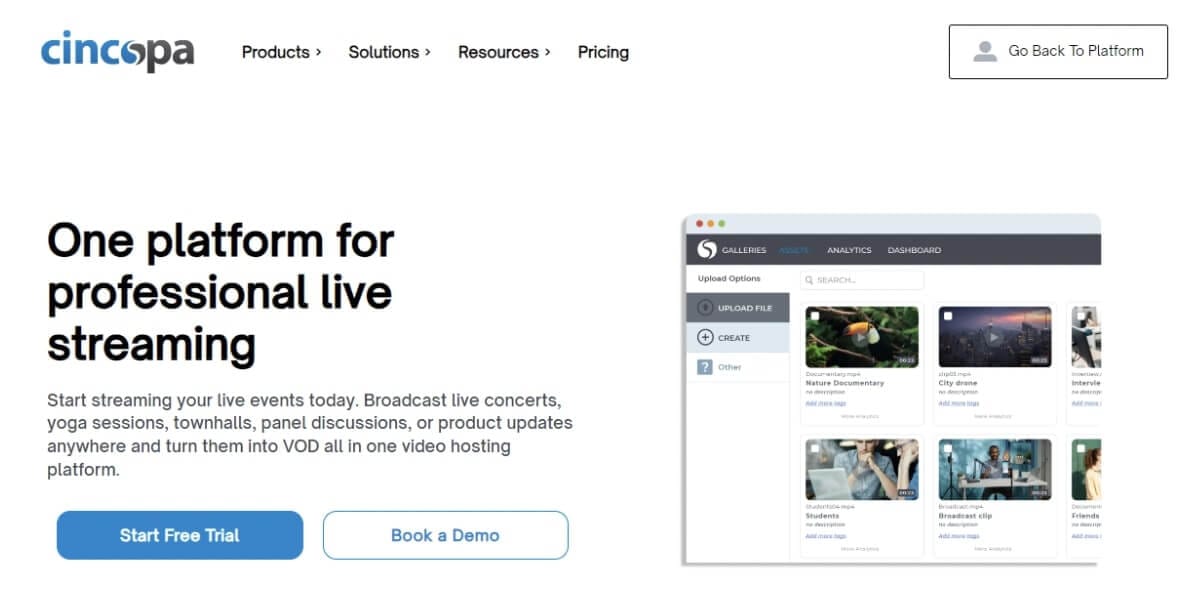The width and height of the screenshot is (1202, 616).
Task: Click the 'Nature Documentary' title
Action: click(845, 383)
